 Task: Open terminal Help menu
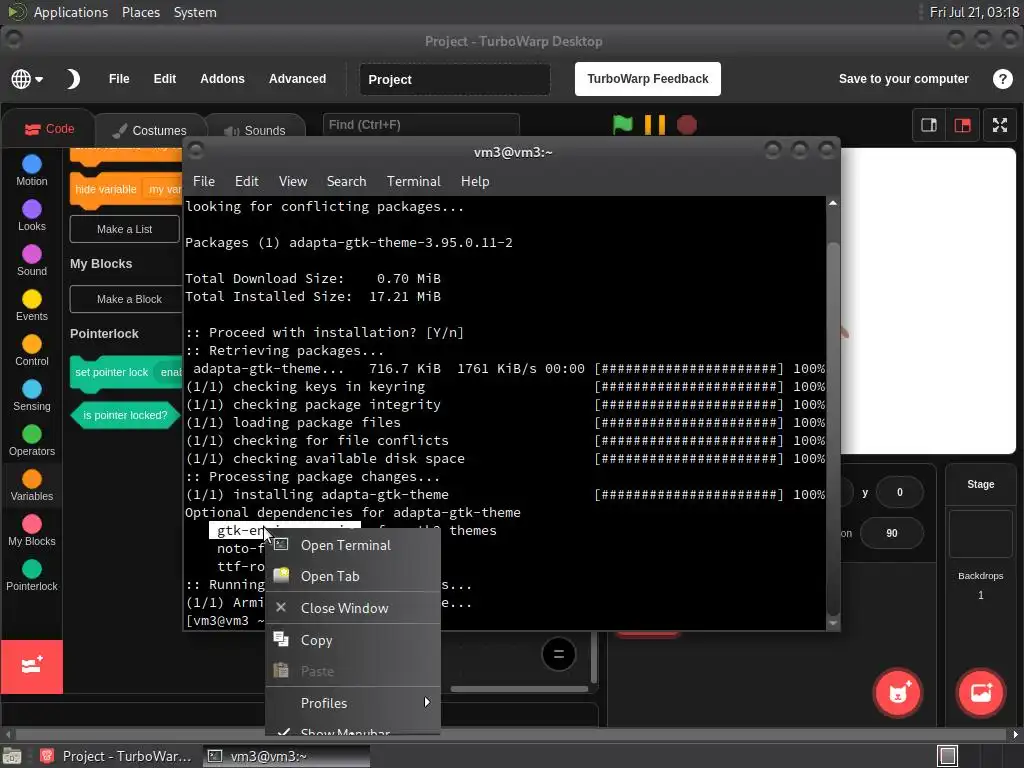click(475, 181)
